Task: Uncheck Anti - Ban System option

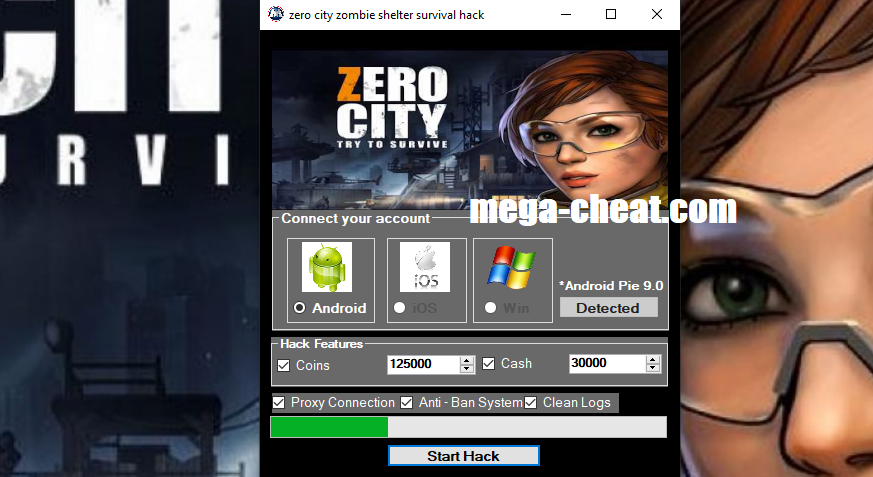Action: (407, 402)
